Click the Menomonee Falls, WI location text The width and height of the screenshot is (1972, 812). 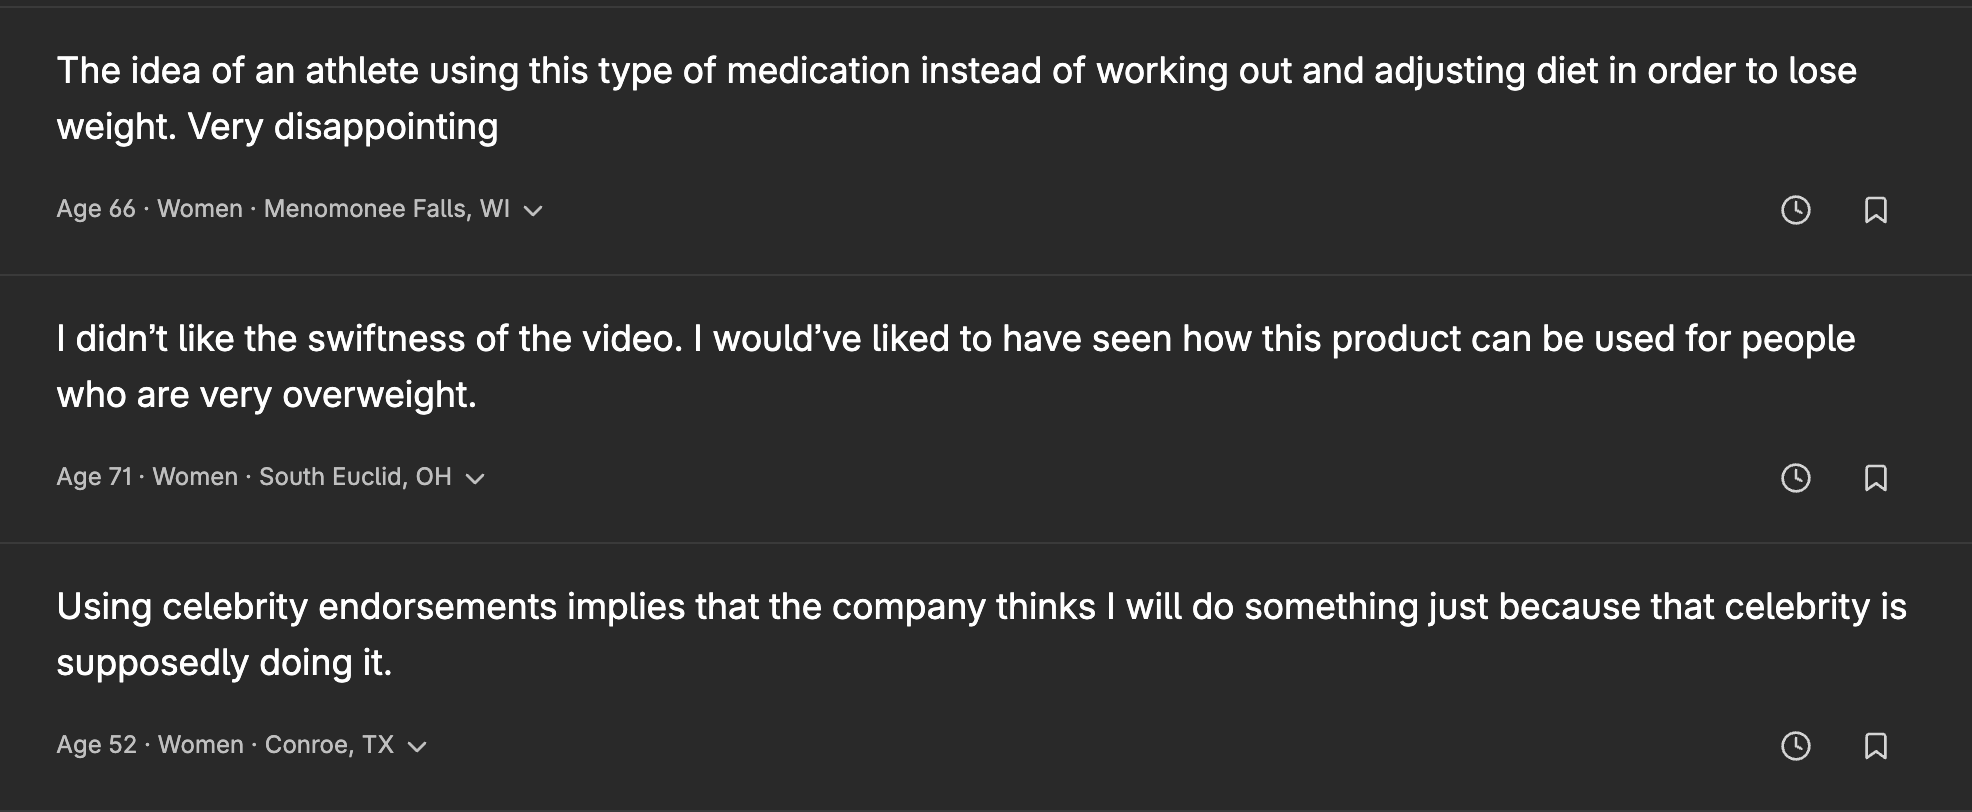coord(386,209)
